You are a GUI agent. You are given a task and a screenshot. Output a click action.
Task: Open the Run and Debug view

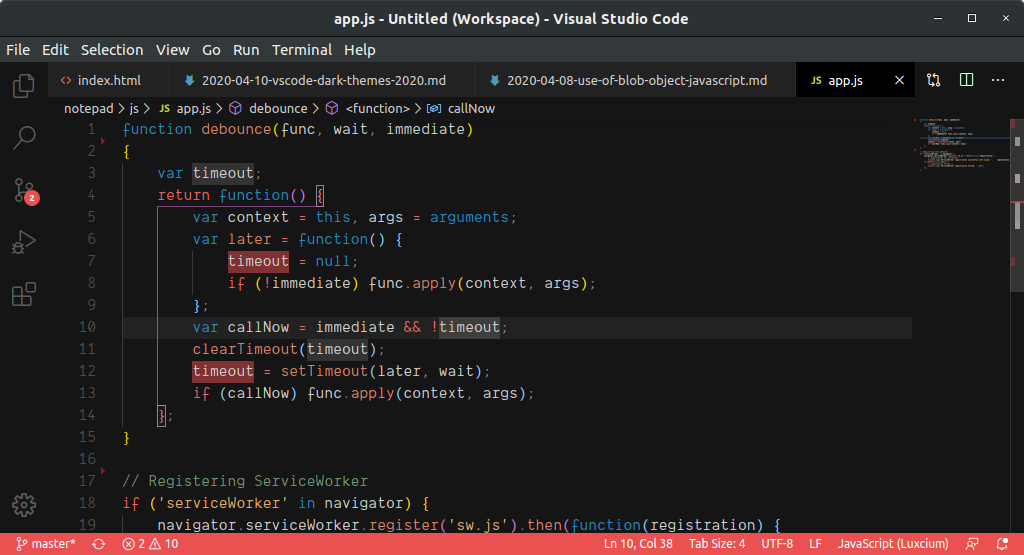[x=24, y=242]
